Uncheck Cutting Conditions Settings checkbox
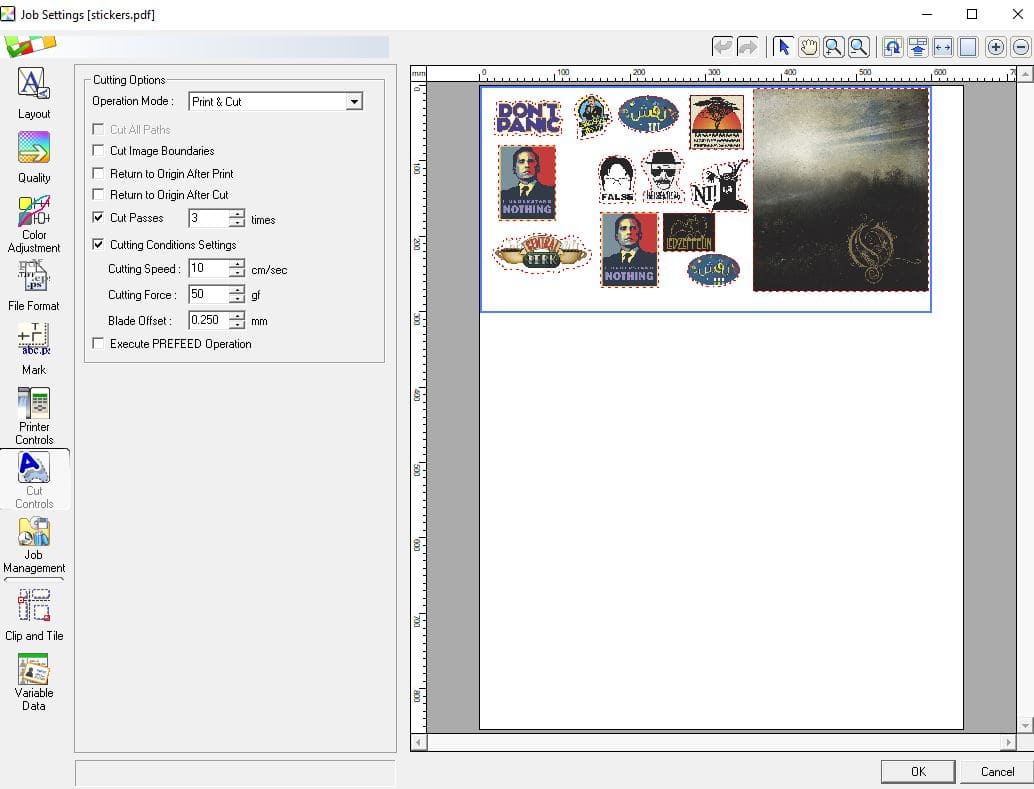Screen dimensions: 1034x789 click(x=98, y=244)
